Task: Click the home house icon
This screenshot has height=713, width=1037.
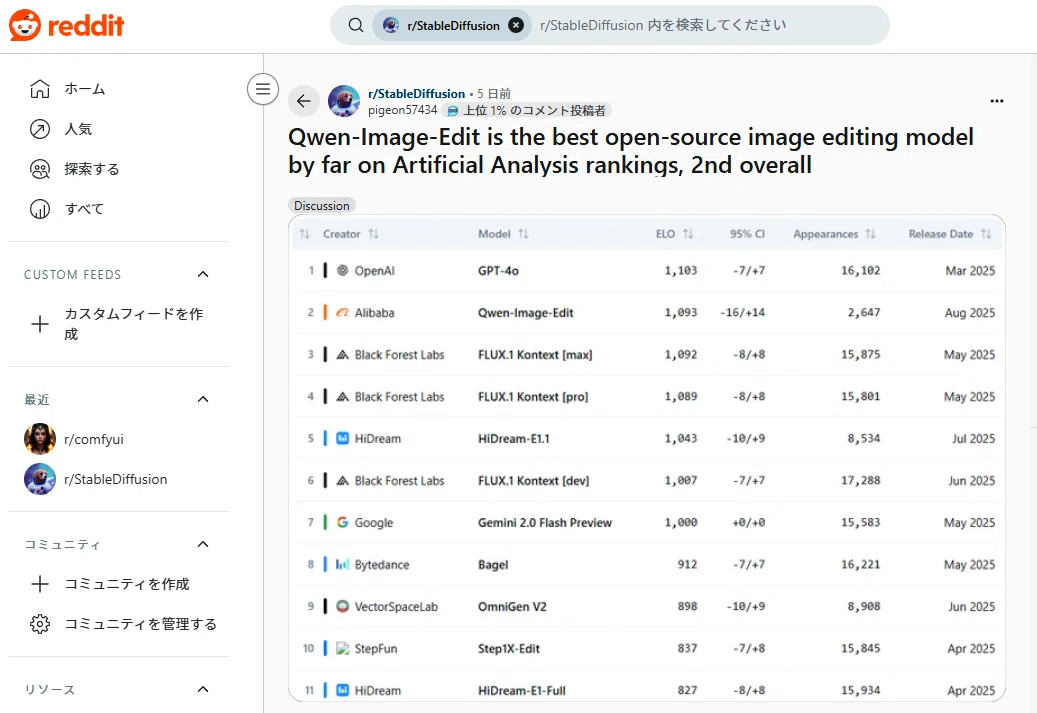Action: (x=40, y=89)
